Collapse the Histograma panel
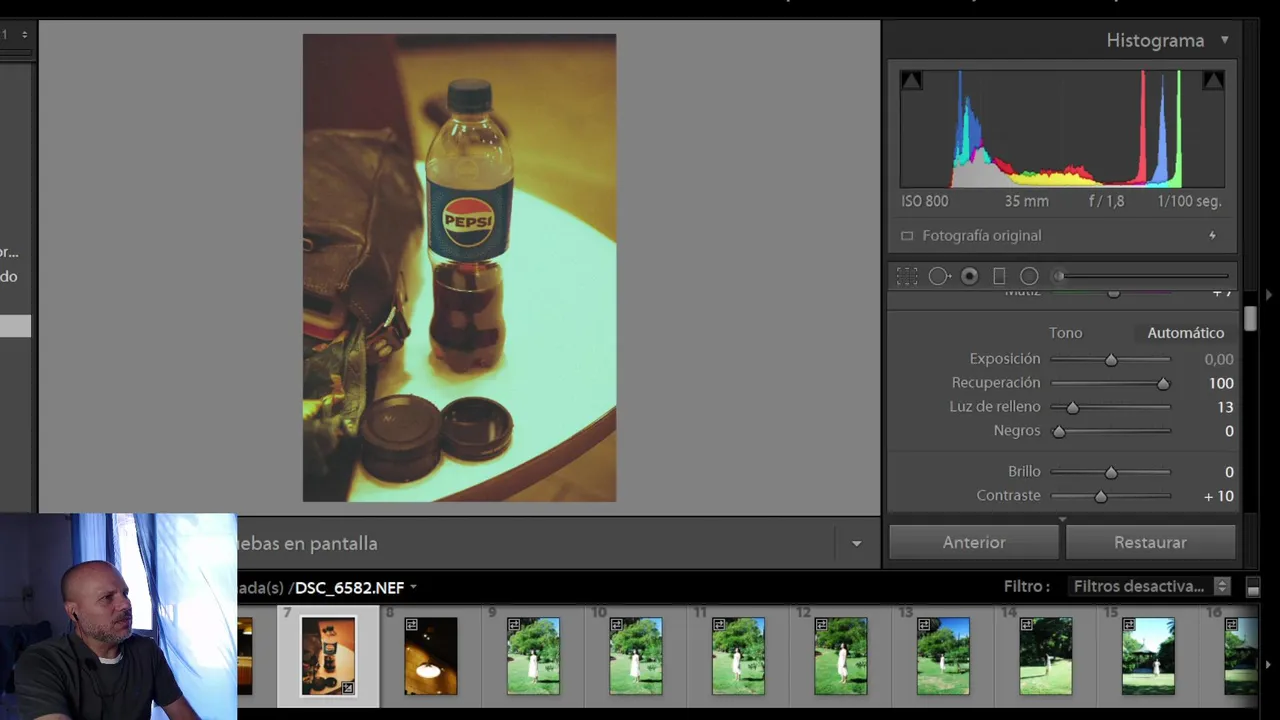This screenshot has height=720, width=1280. tap(1224, 41)
